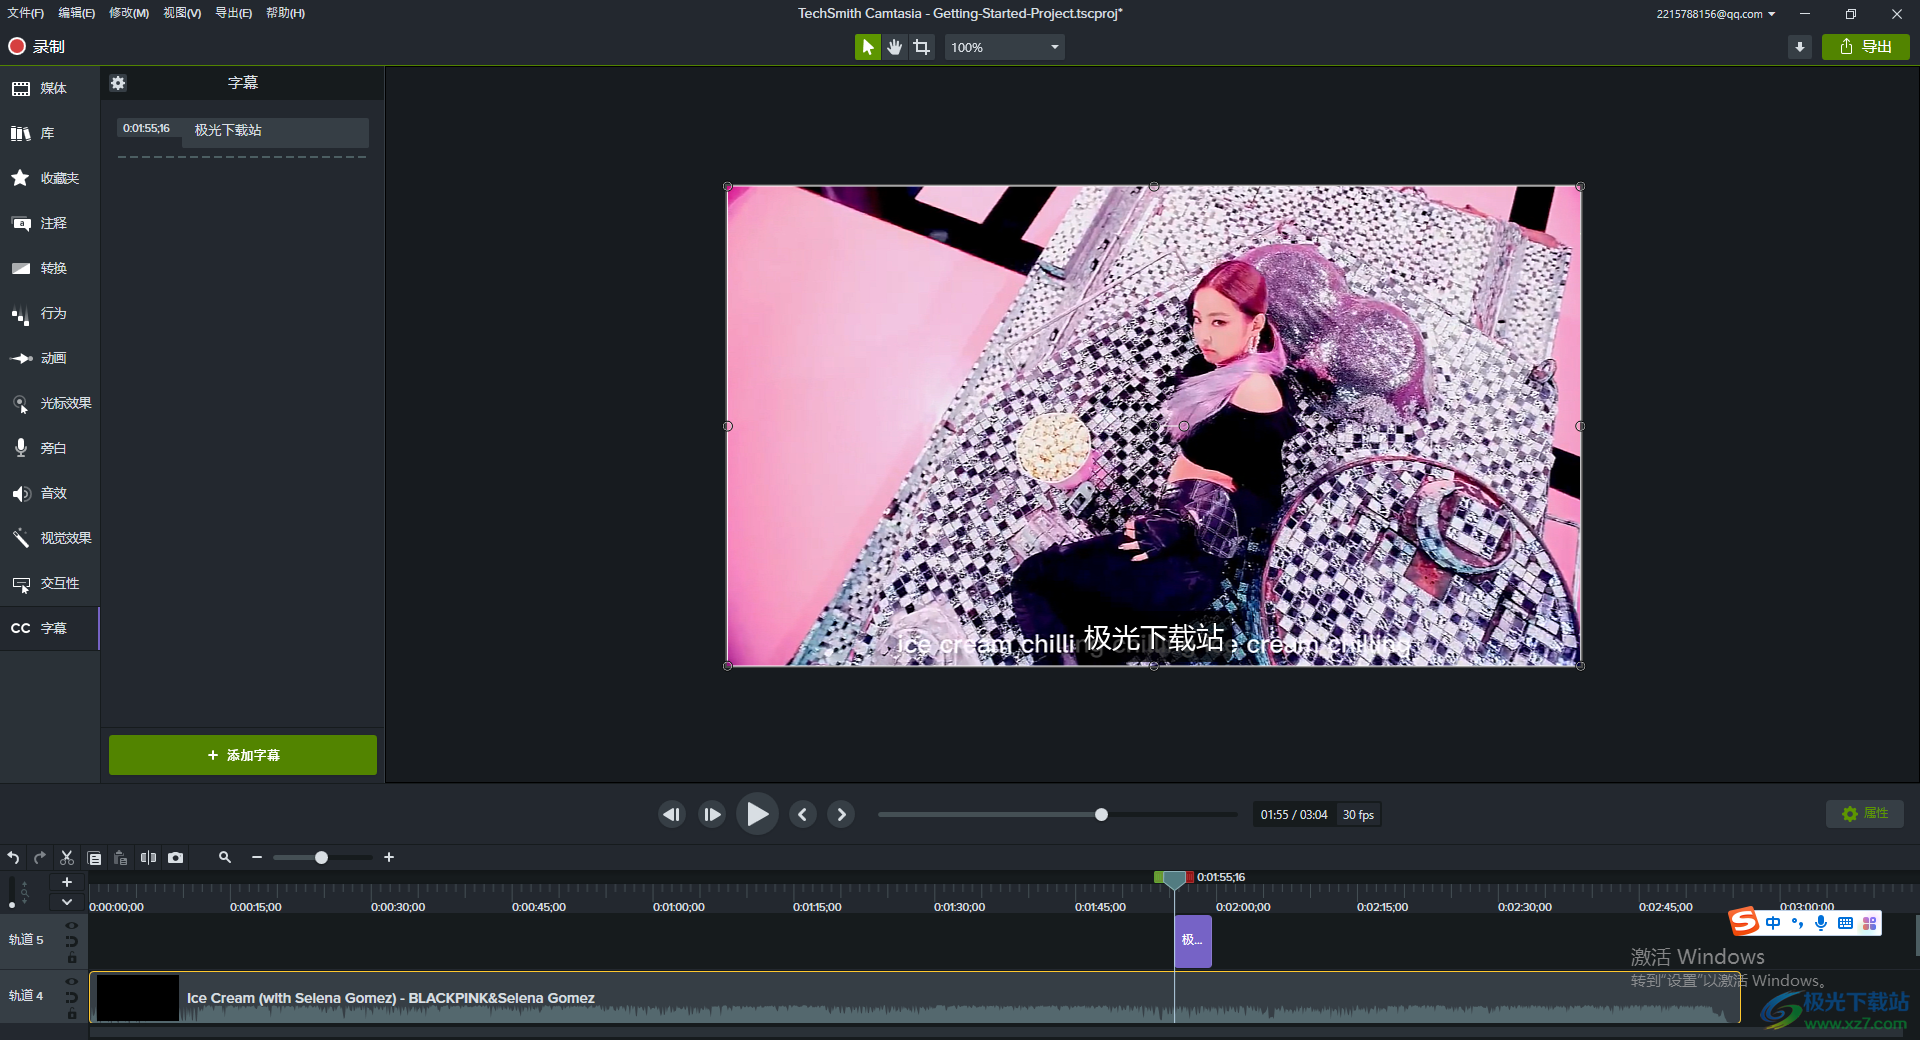Open the 视图(V) menu
The image size is (1920, 1040).
point(182,13)
